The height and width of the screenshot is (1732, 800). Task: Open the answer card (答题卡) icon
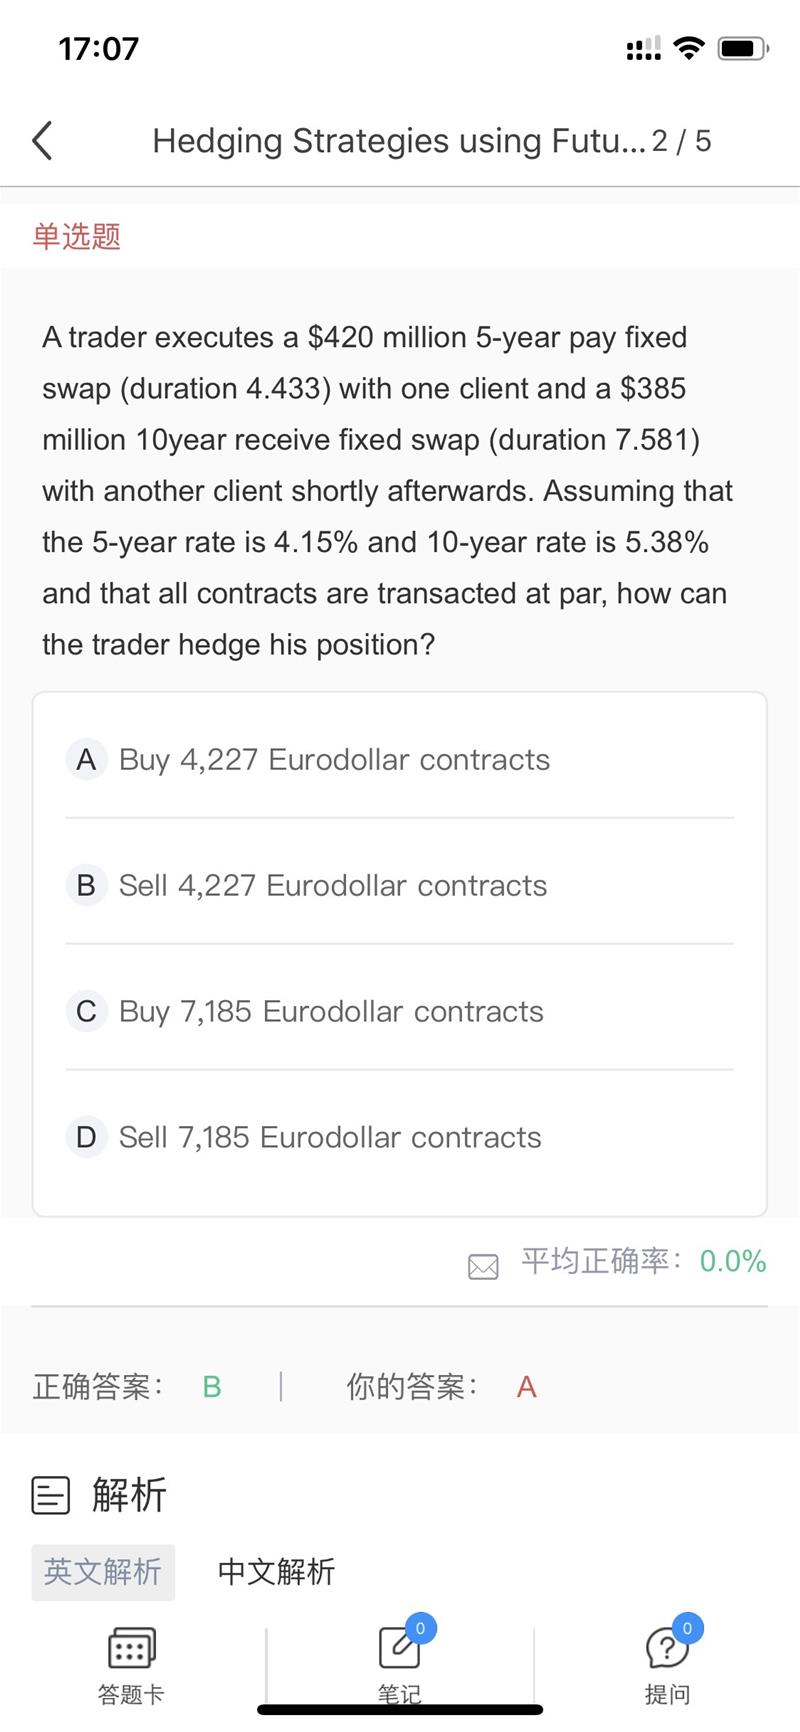click(131, 1650)
